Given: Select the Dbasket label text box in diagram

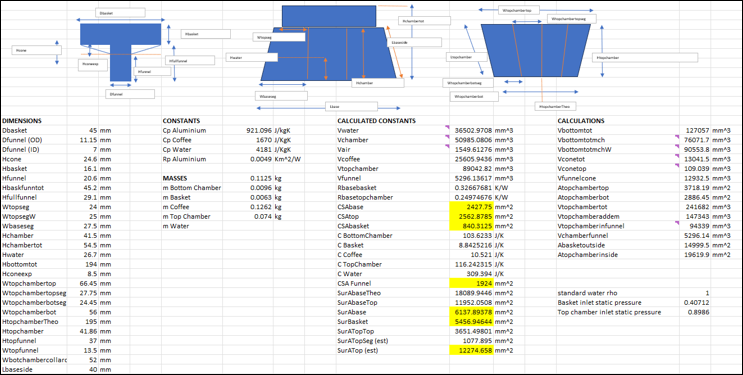Looking at the screenshot, I should click(120, 14).
